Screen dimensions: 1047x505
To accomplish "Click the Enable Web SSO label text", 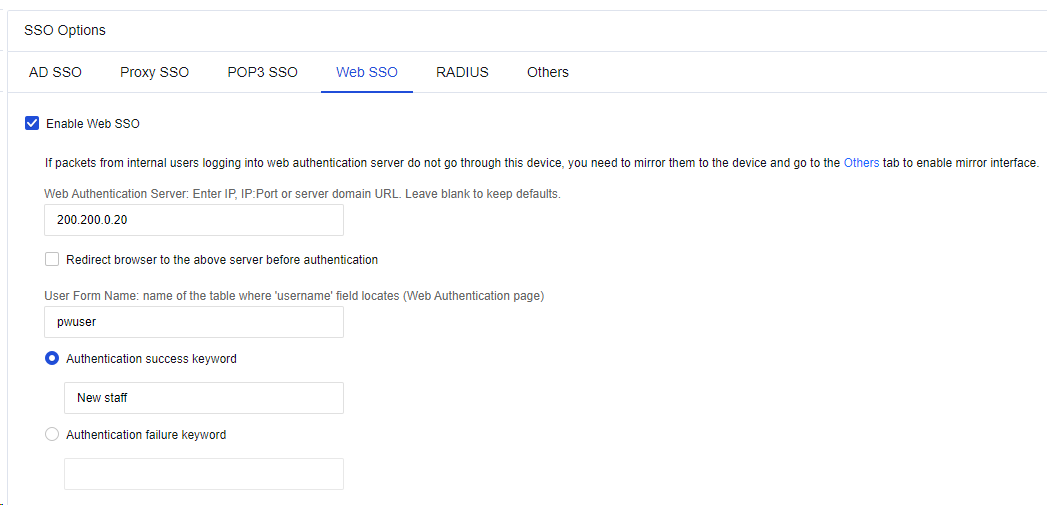I will [93, 124].
